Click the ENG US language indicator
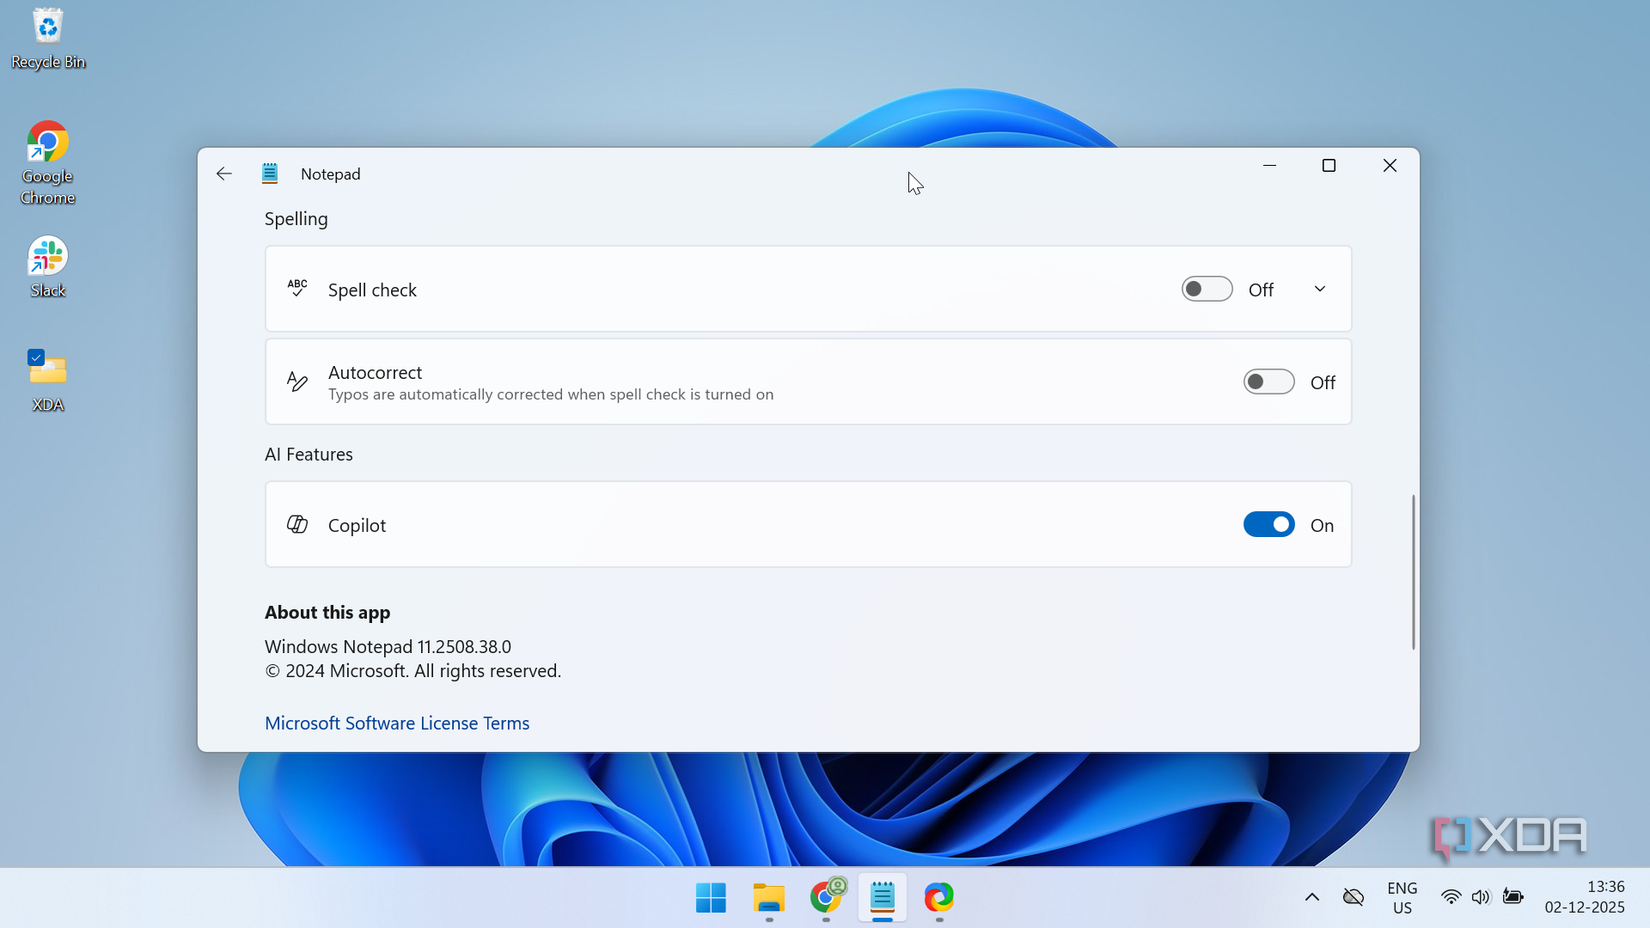 (x=1402, y=898)
